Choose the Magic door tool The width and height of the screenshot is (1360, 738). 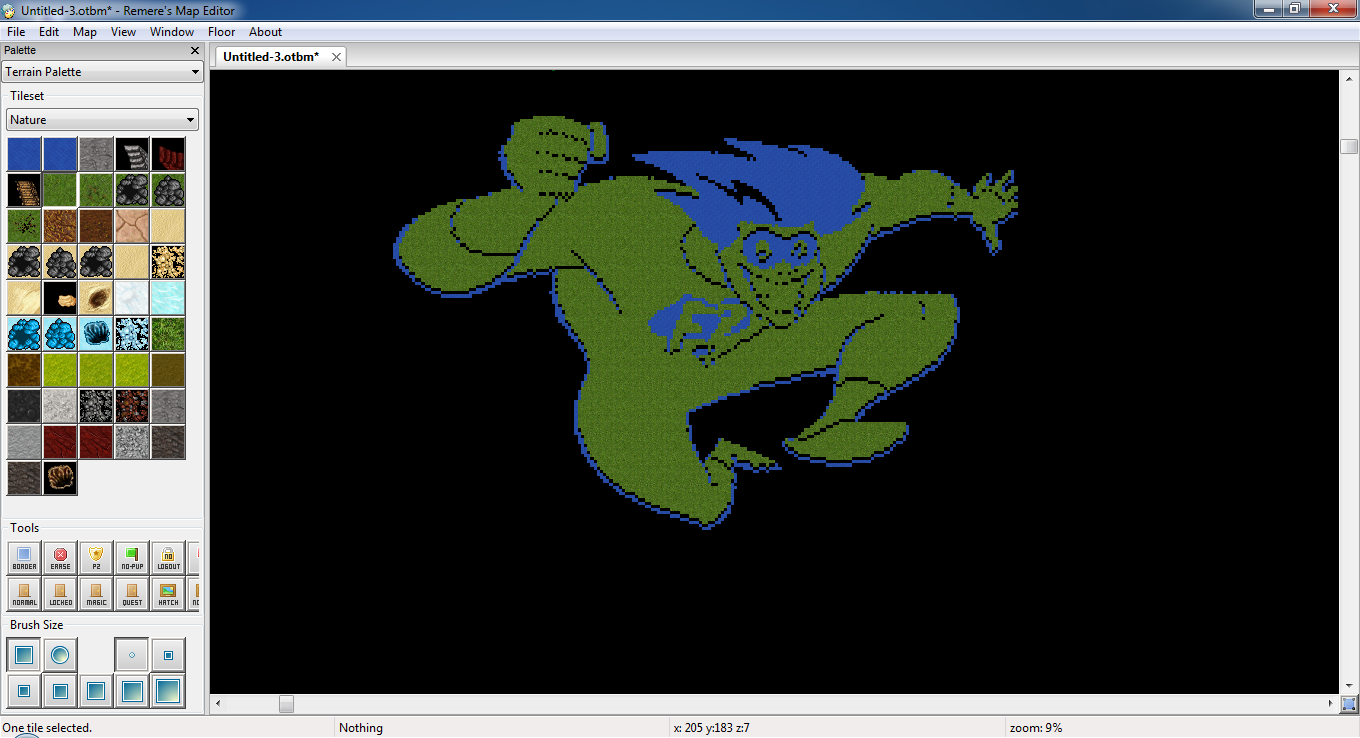[x=96, y=594]
